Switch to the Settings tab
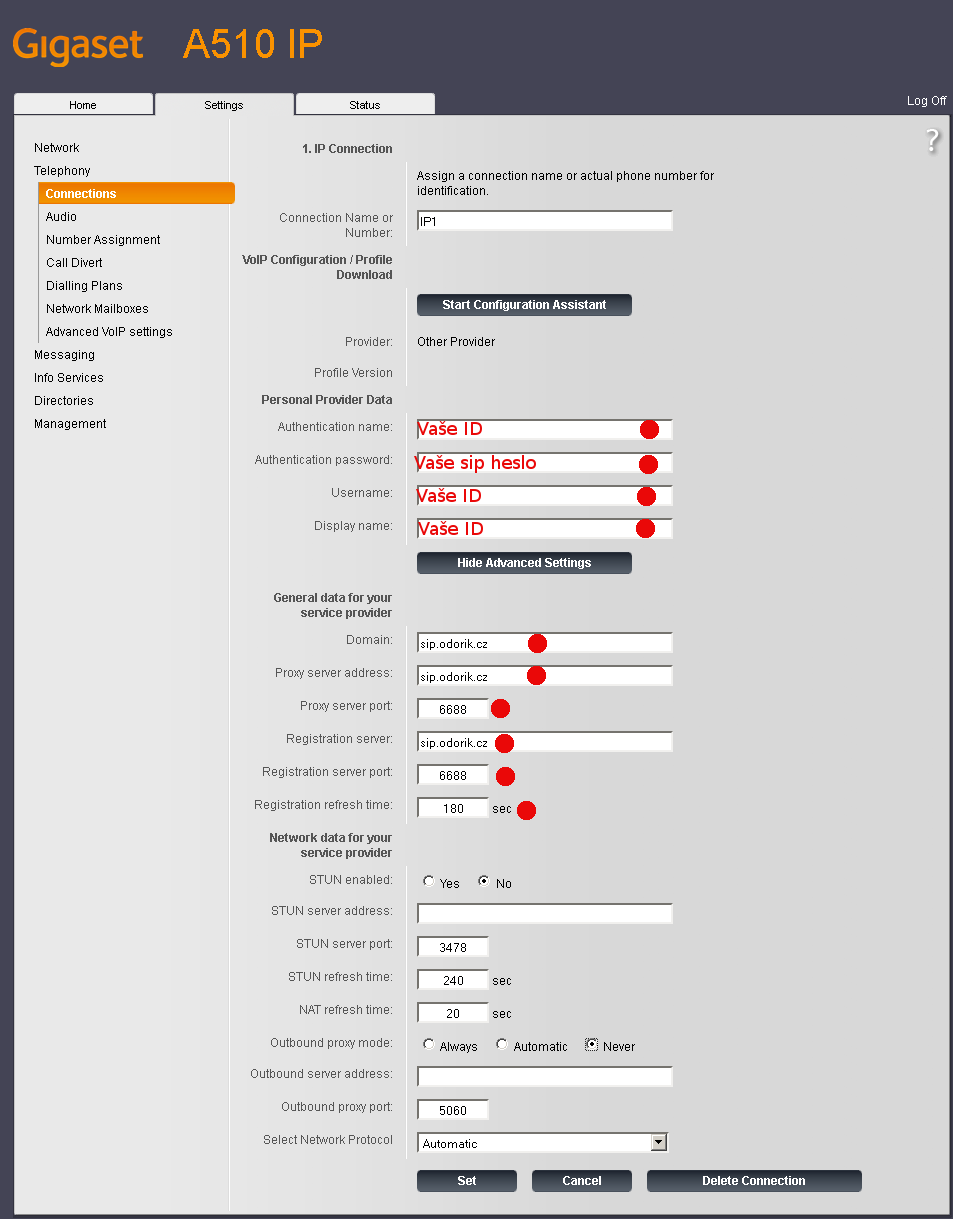Viewport: 953px width, 1219px height. coord(224,105)
